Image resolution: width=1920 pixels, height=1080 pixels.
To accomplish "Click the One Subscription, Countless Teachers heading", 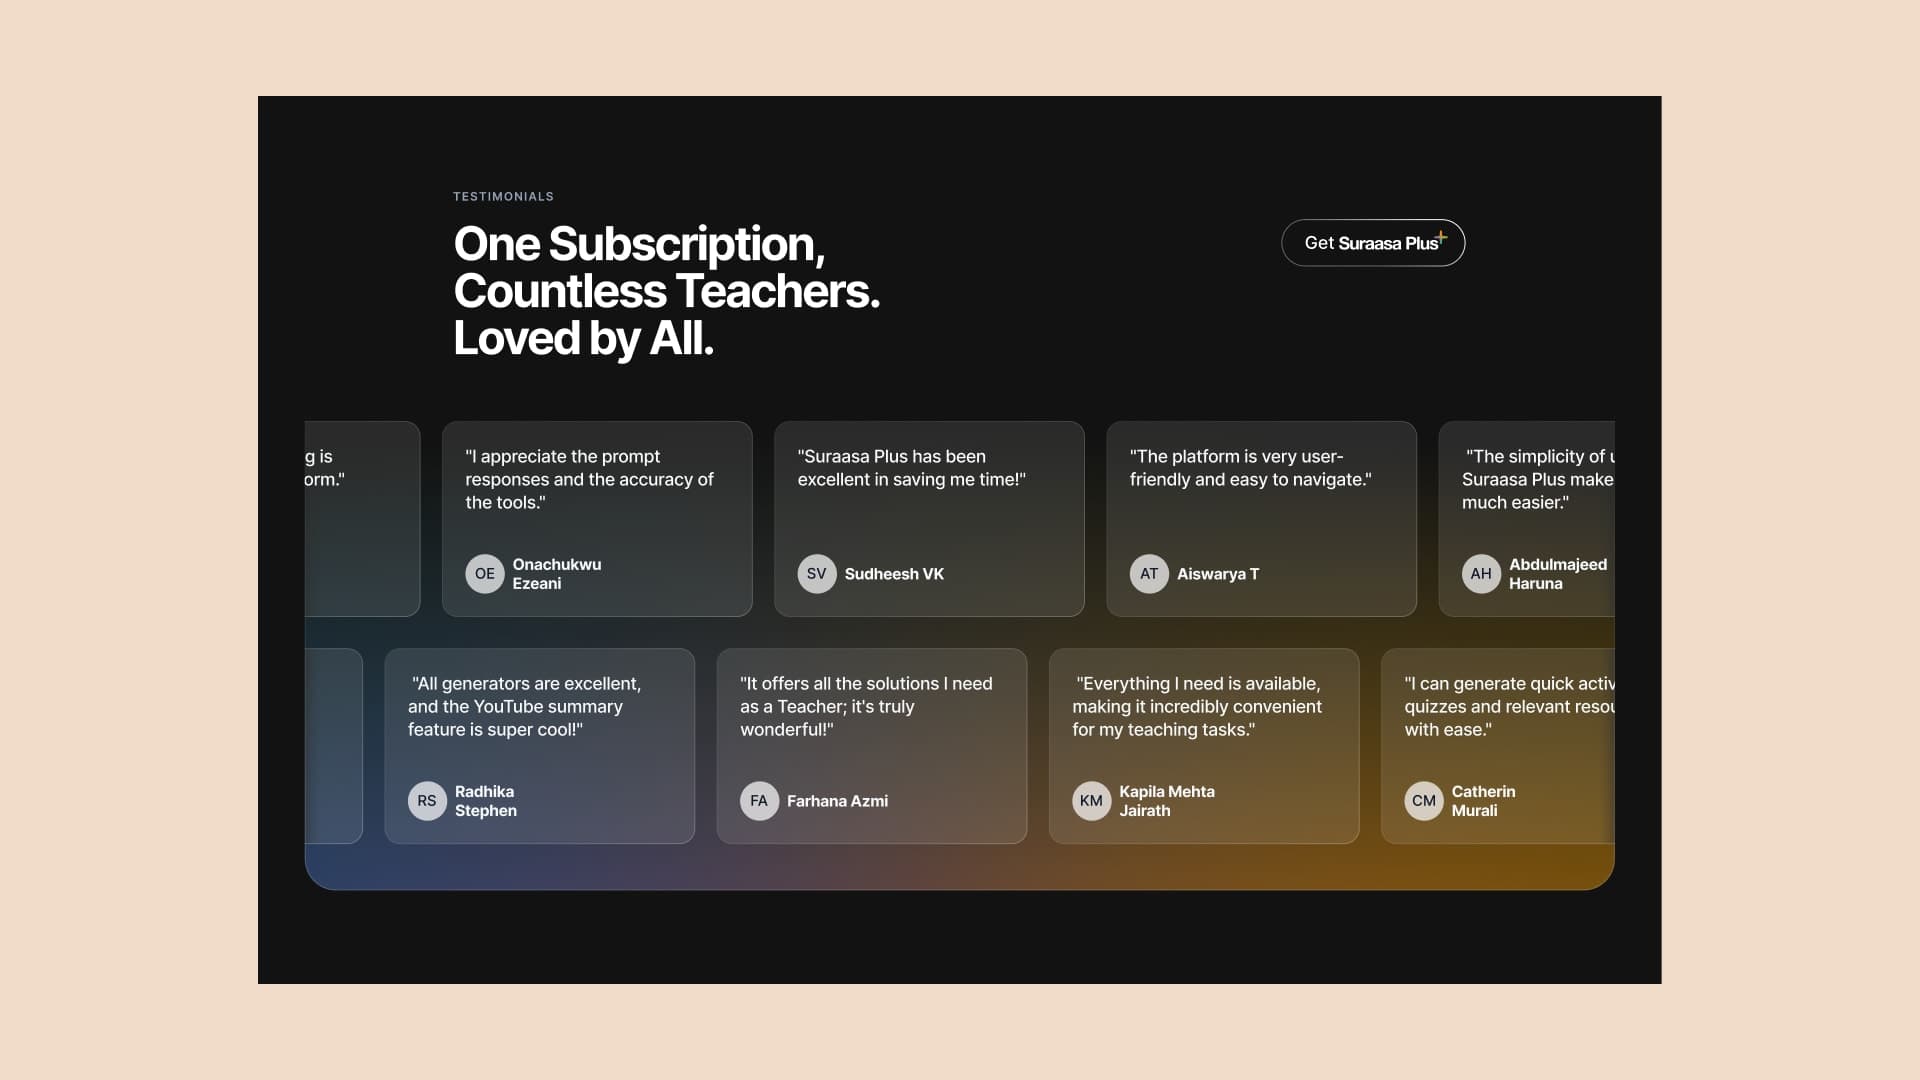I will (x=666, y=291).
